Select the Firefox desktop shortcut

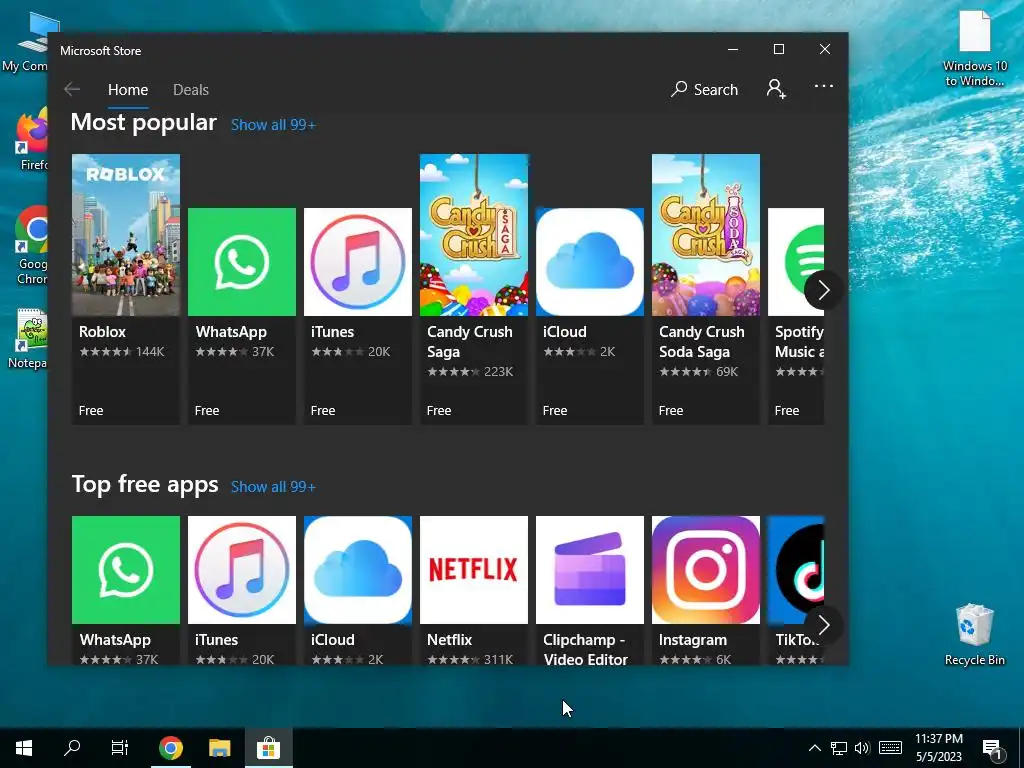tap(32, 140)
